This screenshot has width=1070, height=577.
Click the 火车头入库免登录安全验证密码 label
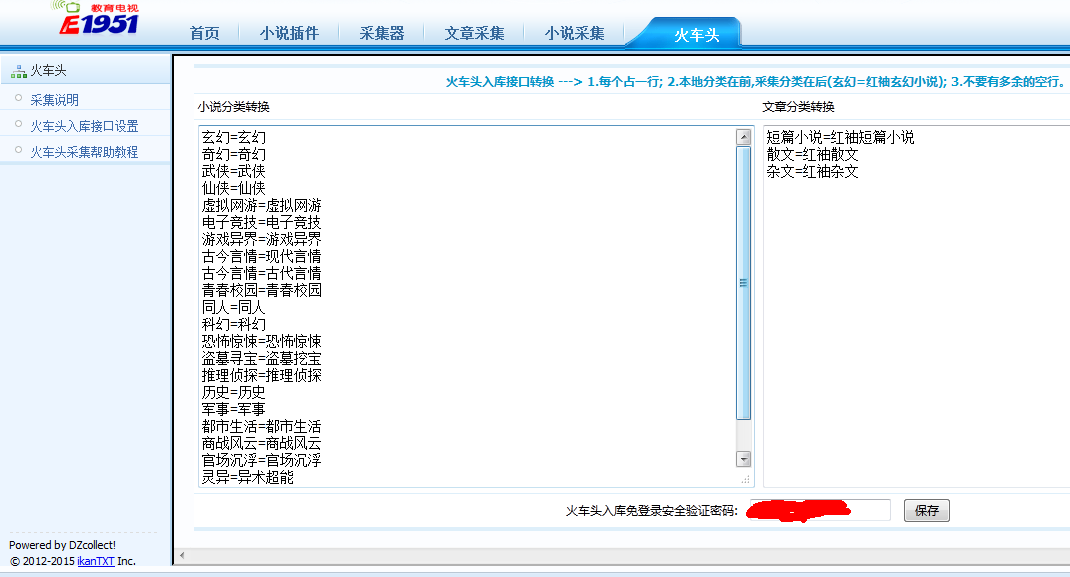coord(652,511)
